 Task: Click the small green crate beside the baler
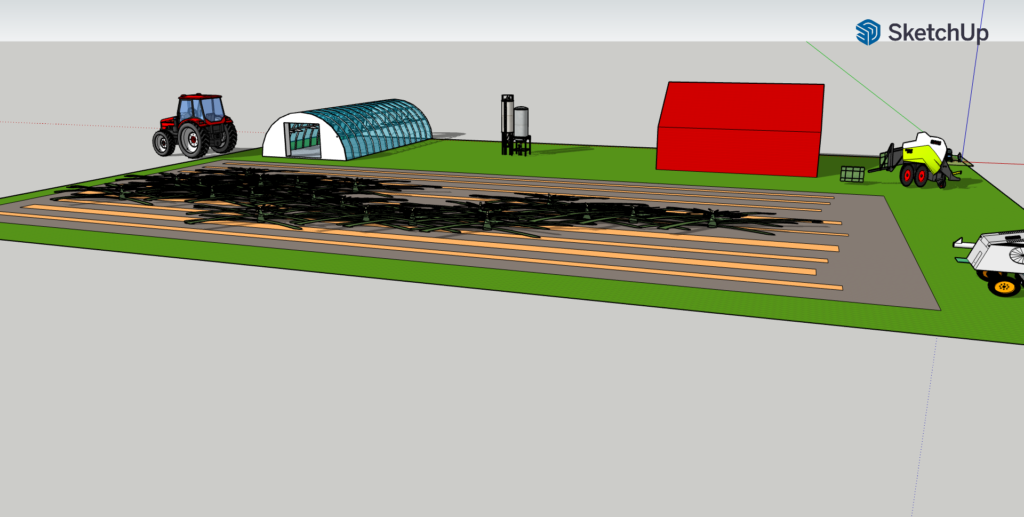click(x=852, y=174)
